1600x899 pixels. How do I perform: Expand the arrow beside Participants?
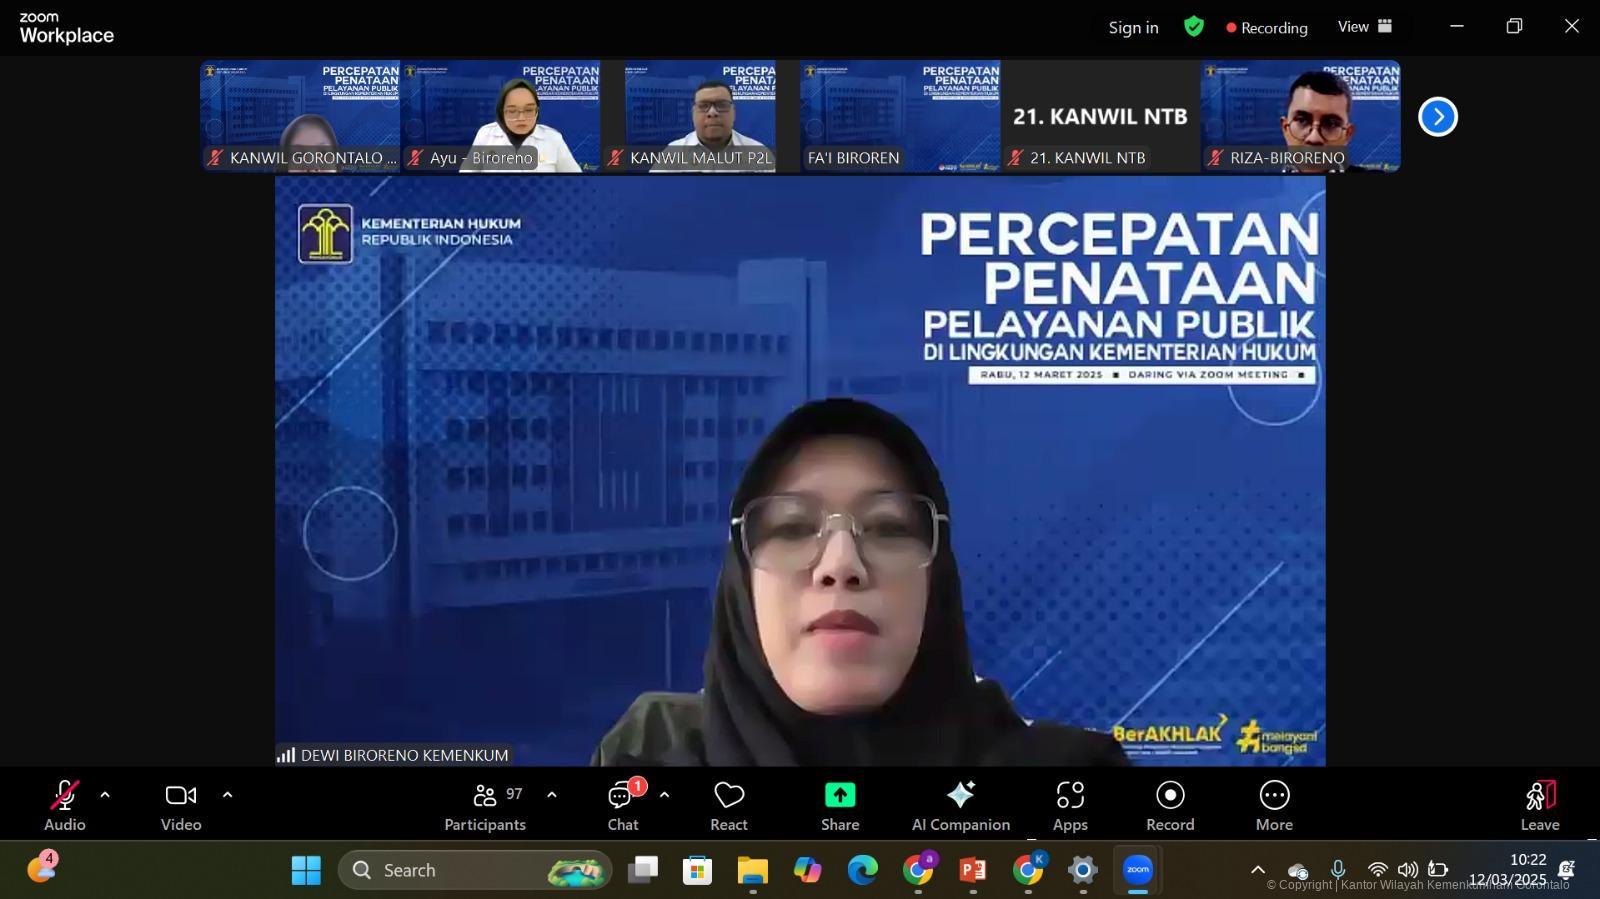click(551, 795)
